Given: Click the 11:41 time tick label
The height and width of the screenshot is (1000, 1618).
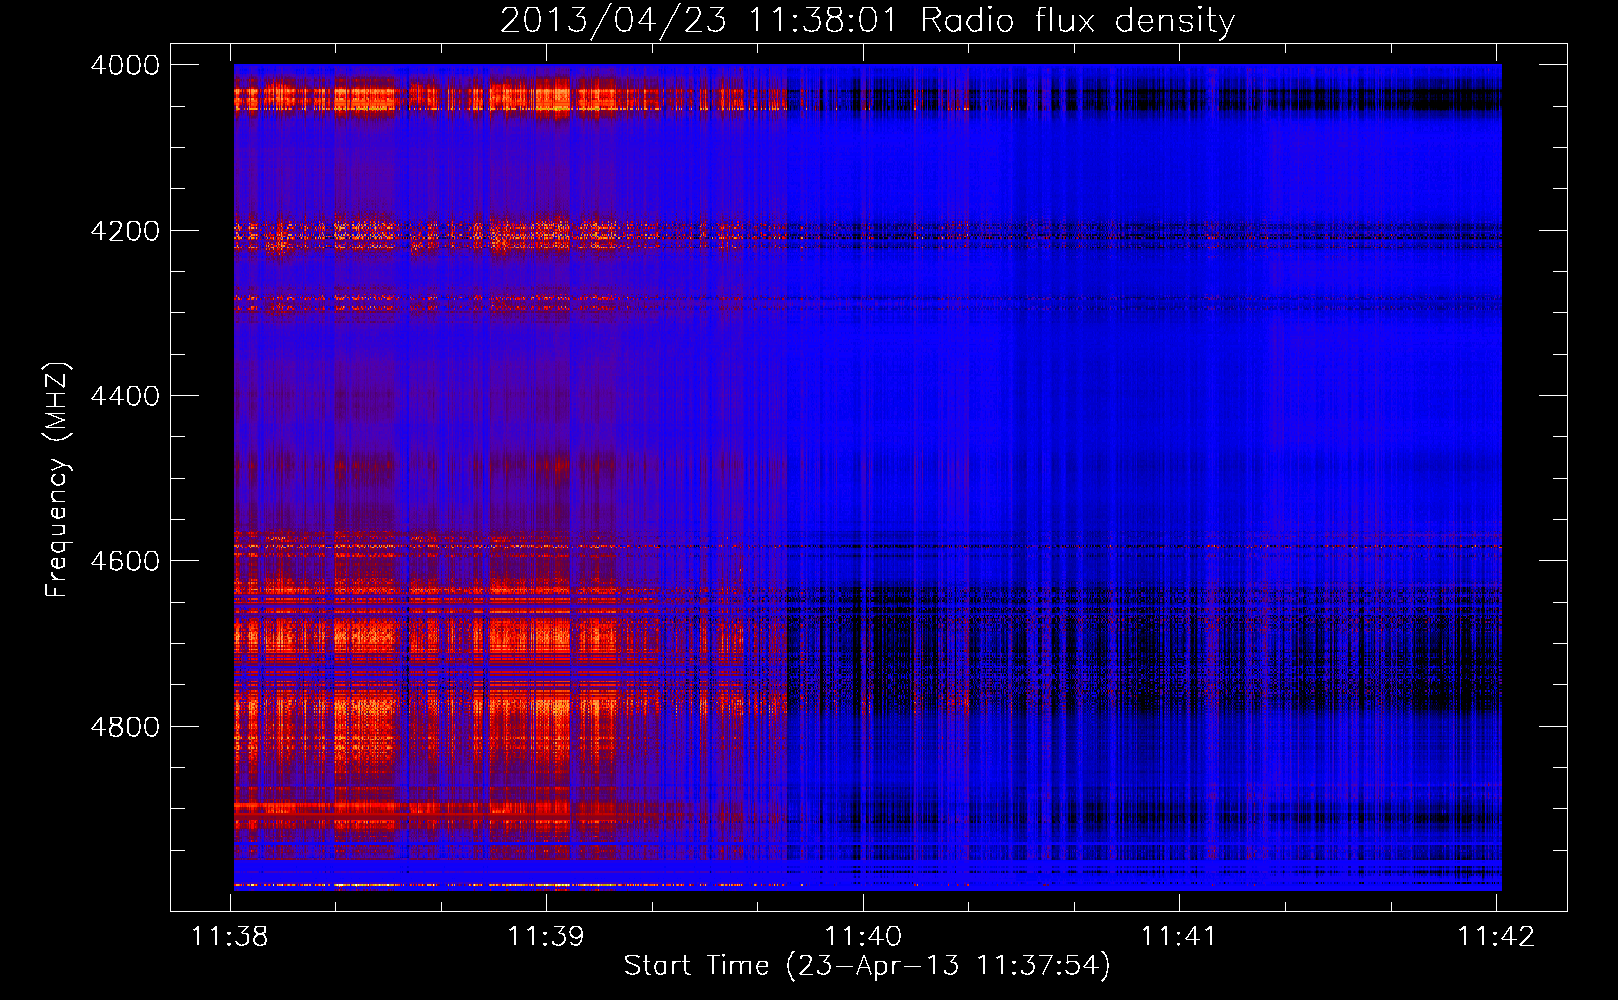Looking at the screenshot, I should coord(1179,937).
